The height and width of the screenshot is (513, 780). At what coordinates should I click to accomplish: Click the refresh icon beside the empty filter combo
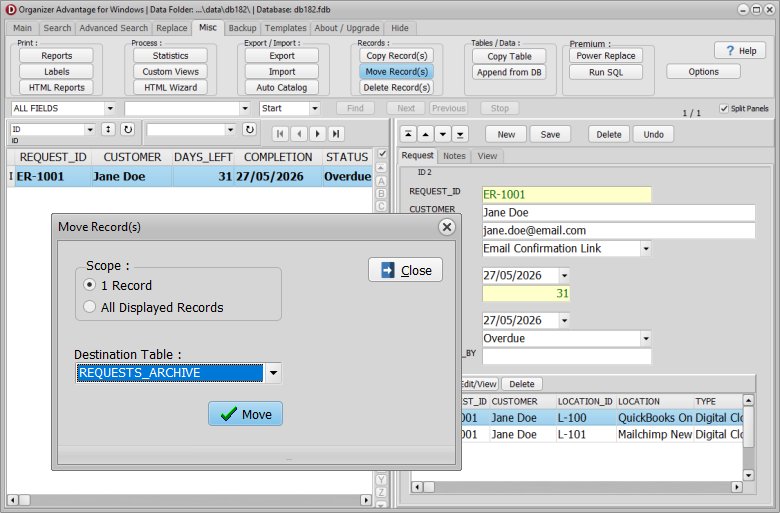click(249, 129)
